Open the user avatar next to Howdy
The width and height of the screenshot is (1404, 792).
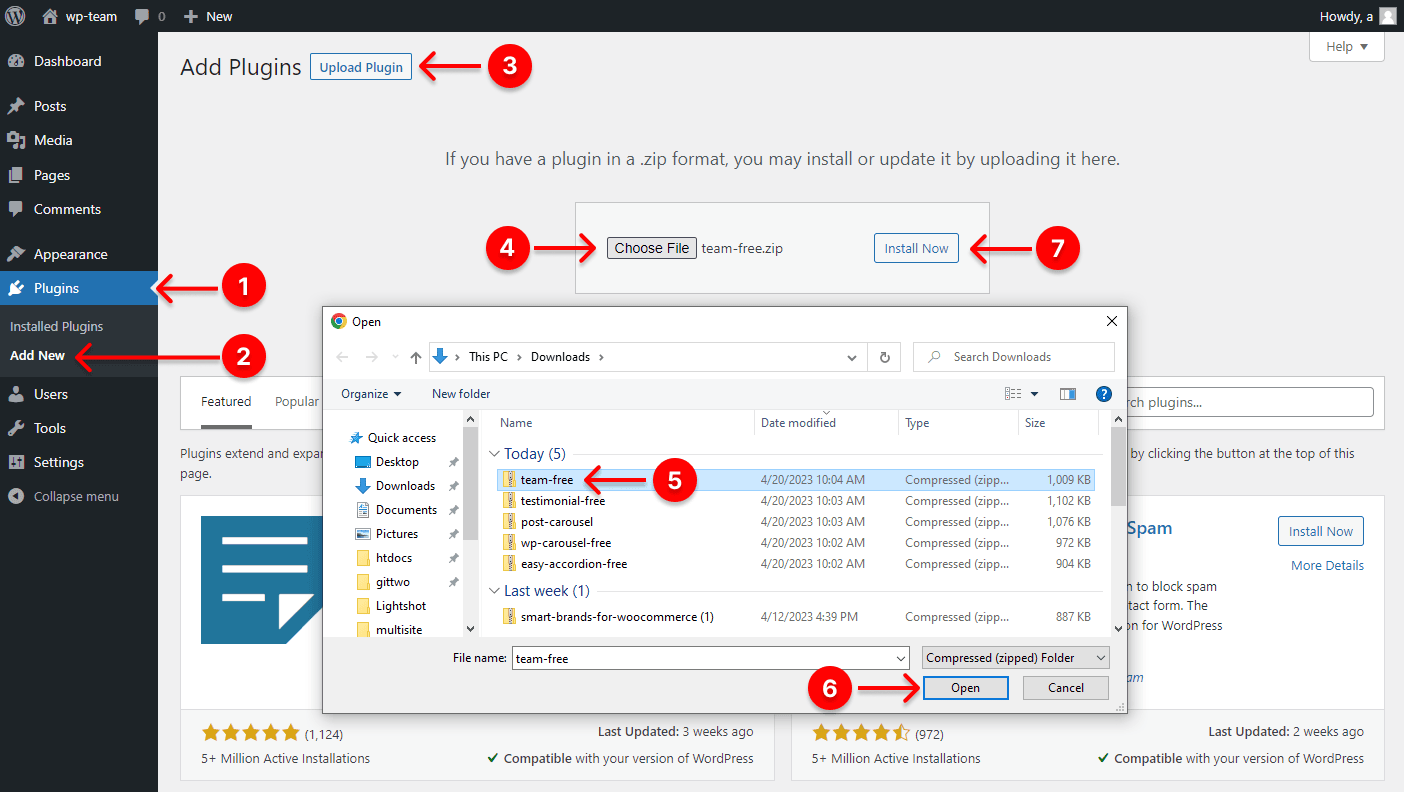1387,16
